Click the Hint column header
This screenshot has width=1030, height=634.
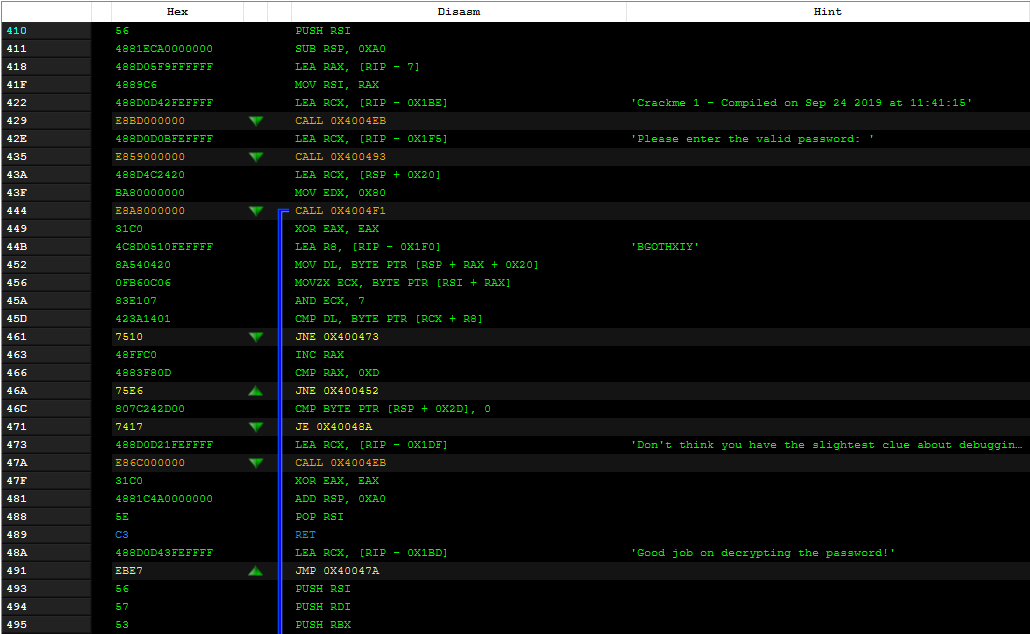point(827,12)
